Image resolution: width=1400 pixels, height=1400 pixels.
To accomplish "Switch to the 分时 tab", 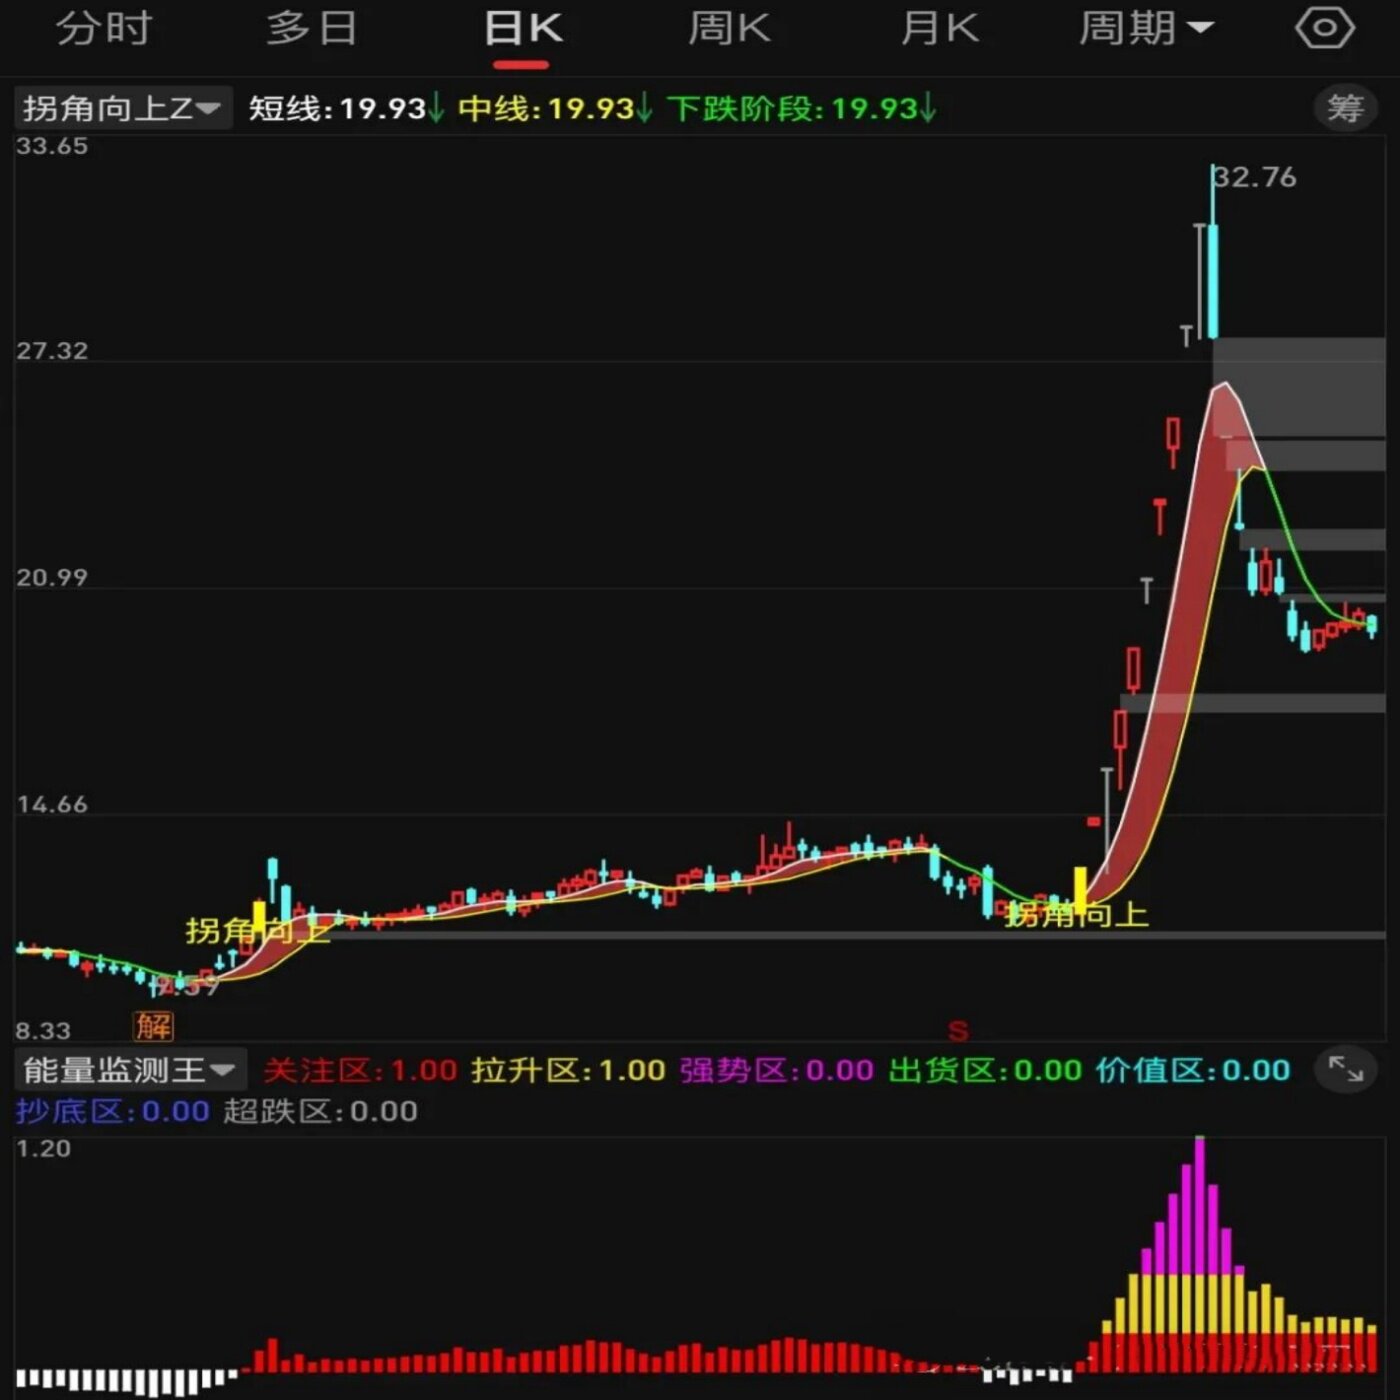I will click(104, 28).
